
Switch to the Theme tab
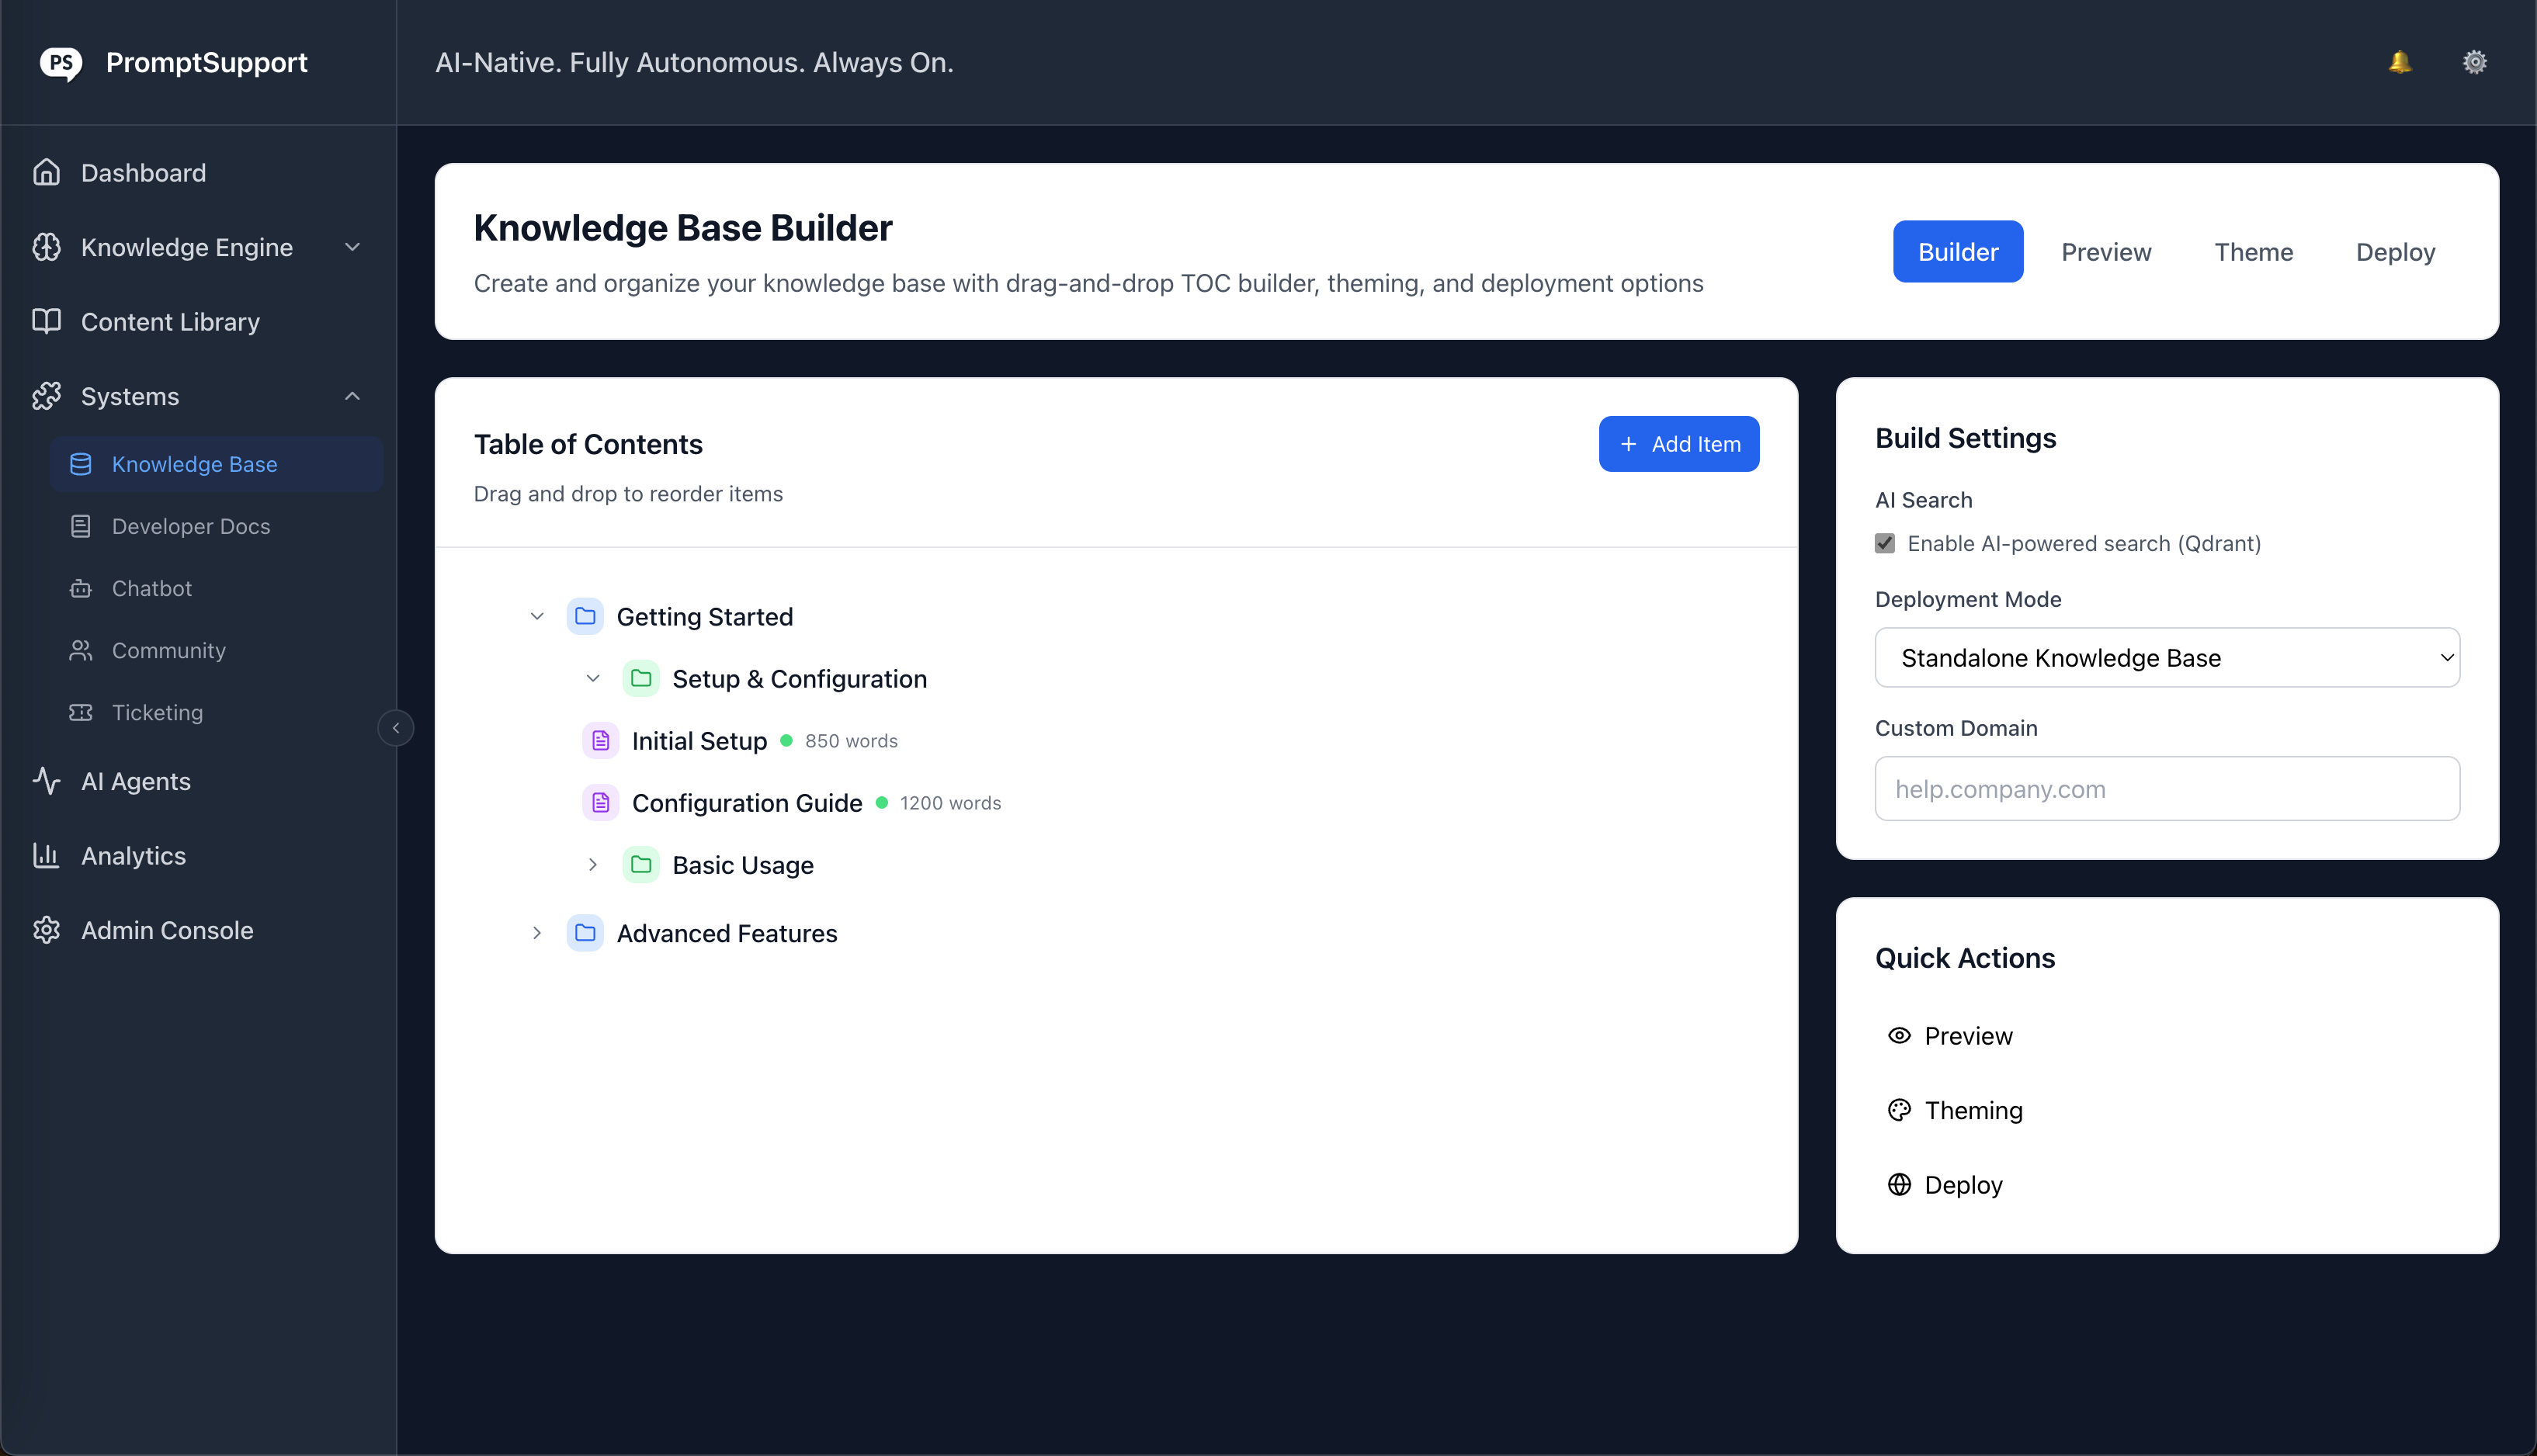2253,251
